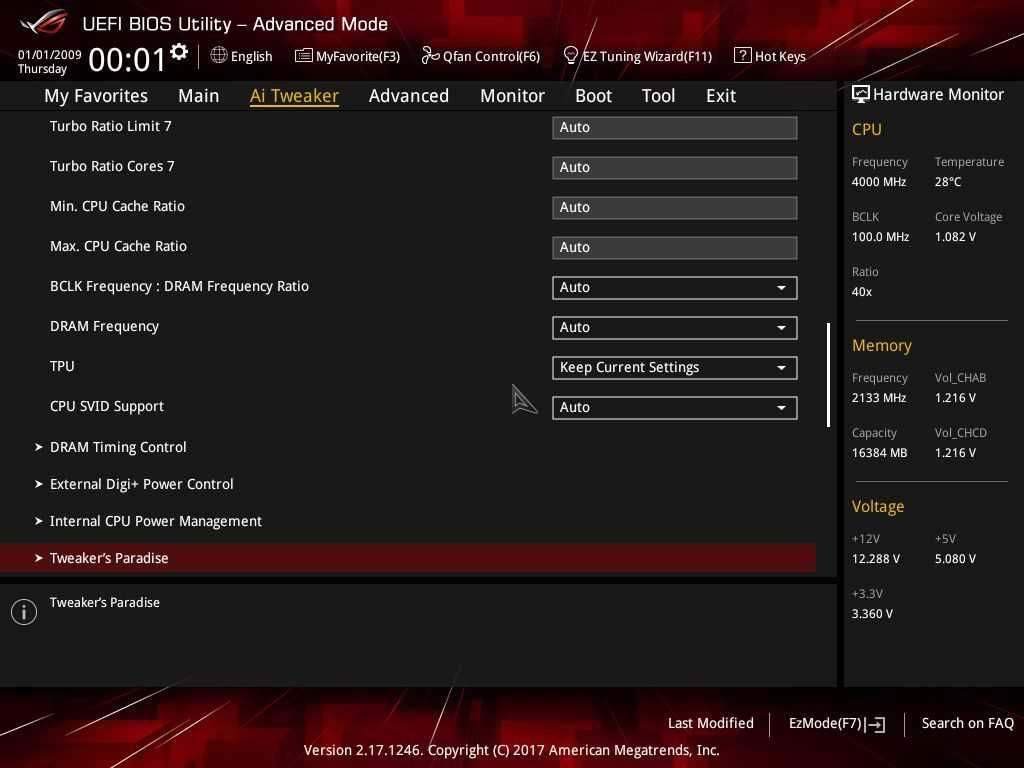Viewport: 1024px width, 768px height.
Task: Expand Internal CPU Power Management
Action: [x=155, y=521]
